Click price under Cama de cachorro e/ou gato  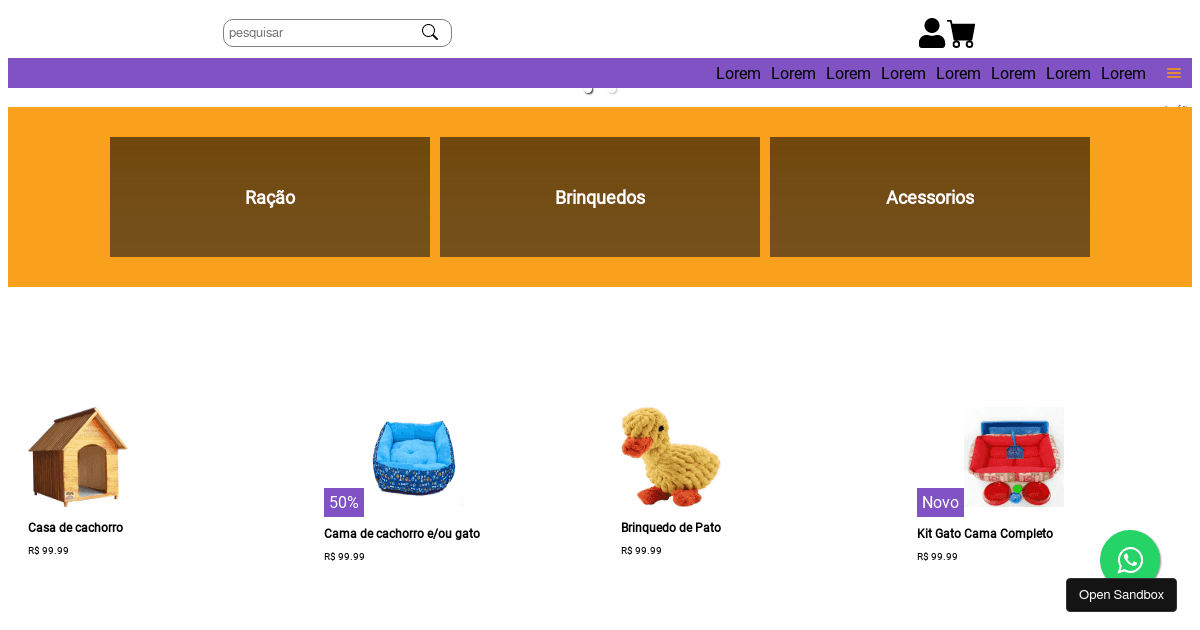tap(344, 557)
